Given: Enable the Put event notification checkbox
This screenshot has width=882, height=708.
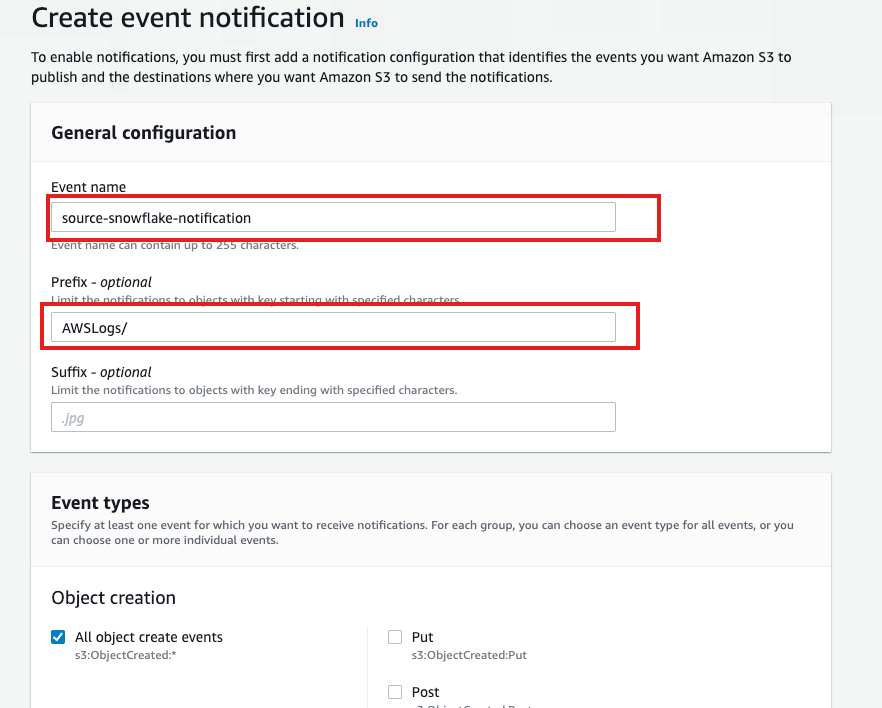Looking at the screenshot, I should (x=395, y=636).
